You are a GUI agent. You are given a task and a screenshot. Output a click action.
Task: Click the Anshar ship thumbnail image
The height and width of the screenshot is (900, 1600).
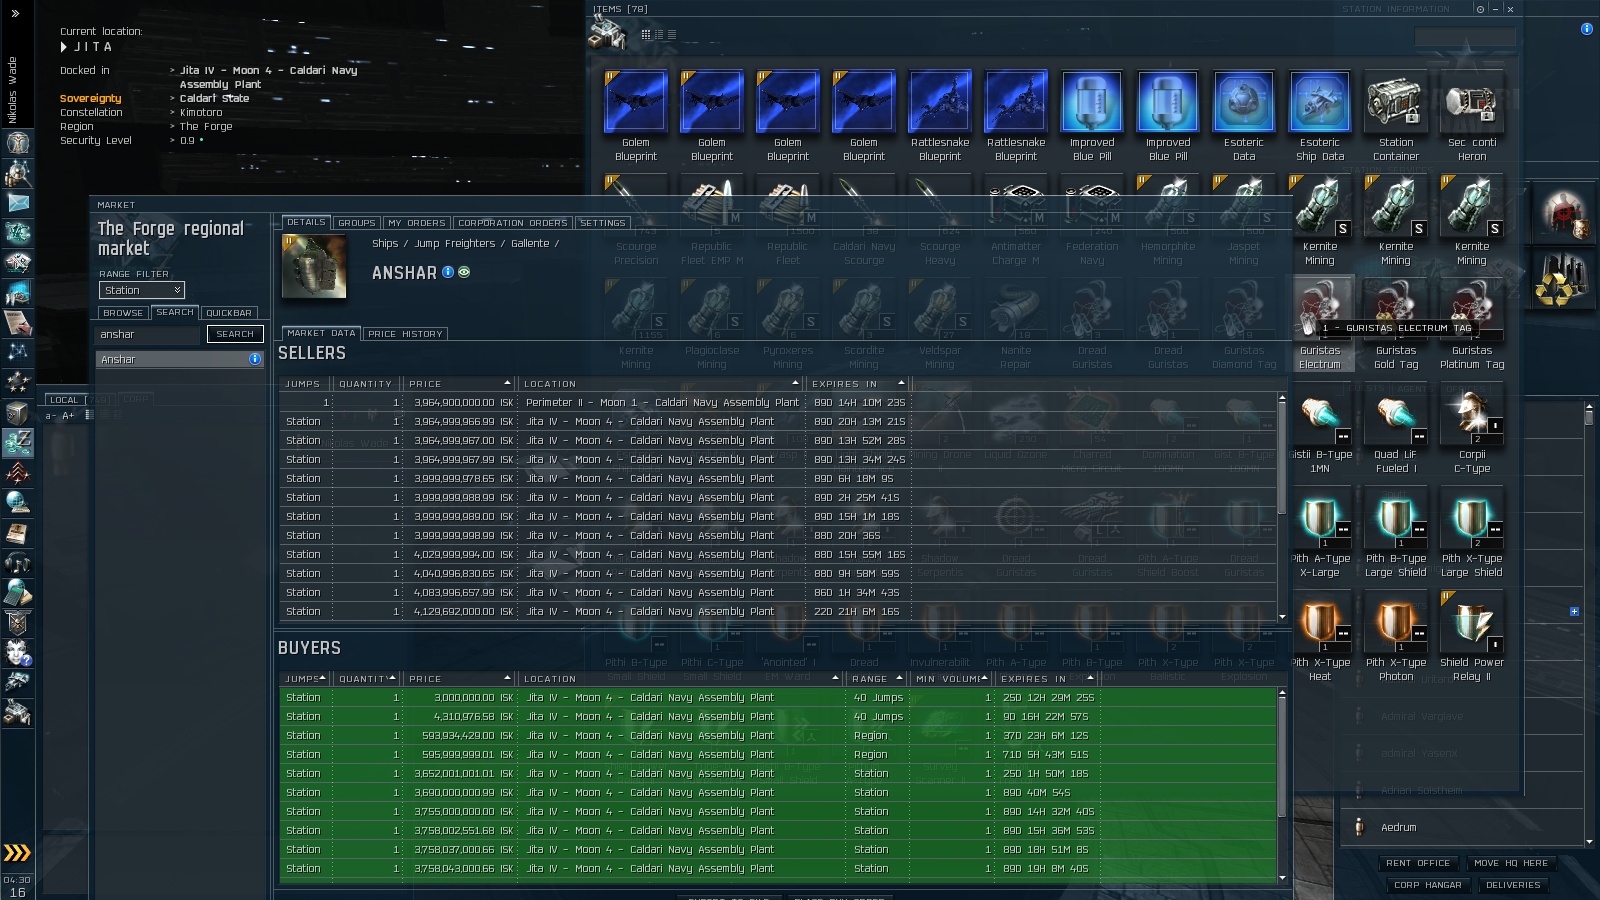click(314, 267)
